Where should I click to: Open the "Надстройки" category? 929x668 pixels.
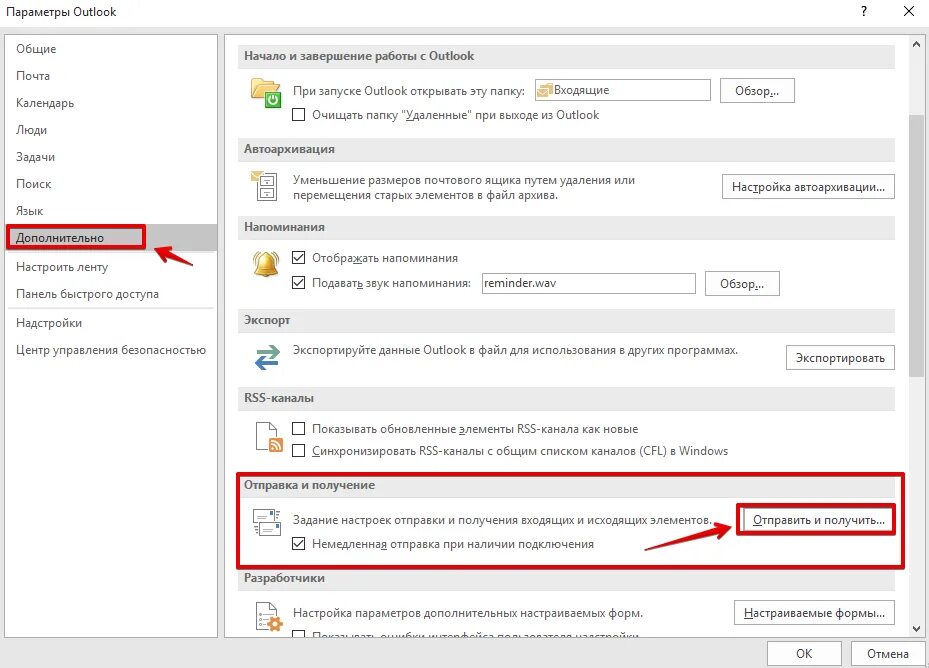(111, 323)
